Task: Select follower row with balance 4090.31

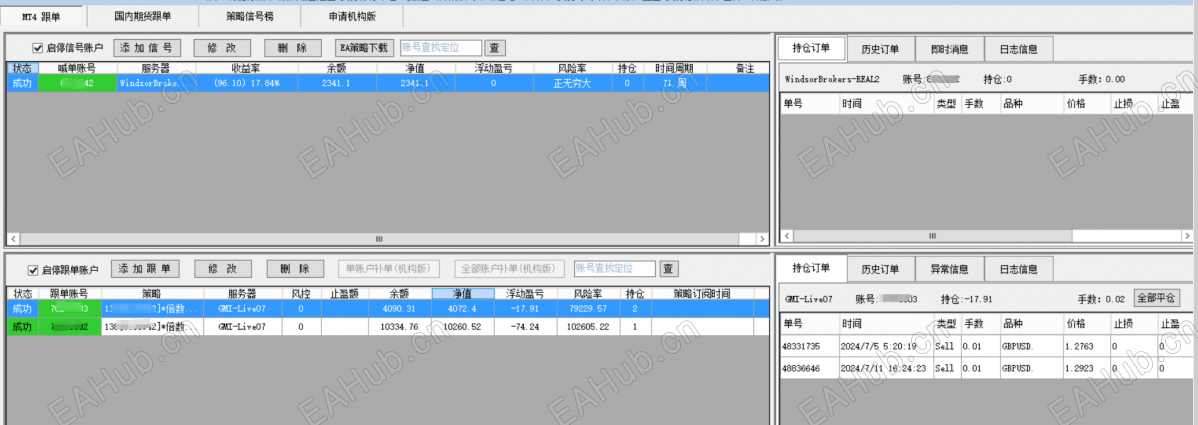Action: 387,308
